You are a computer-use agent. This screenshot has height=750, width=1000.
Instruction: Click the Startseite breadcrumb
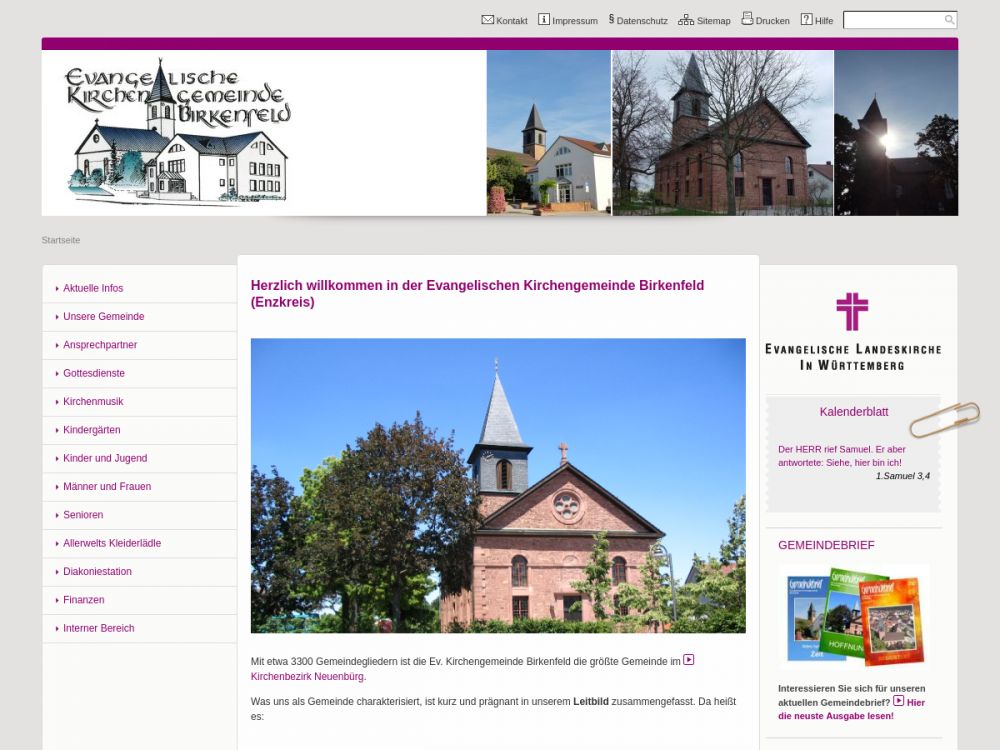pos(61,240)
